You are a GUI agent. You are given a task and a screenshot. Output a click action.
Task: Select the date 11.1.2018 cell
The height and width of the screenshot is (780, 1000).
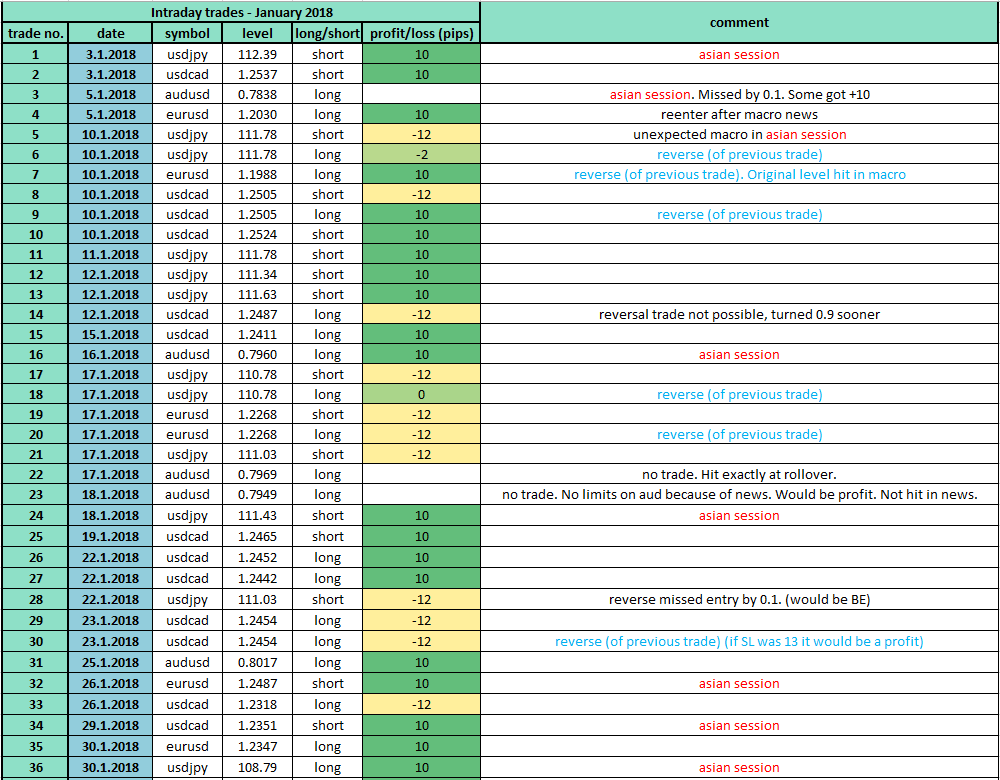coord(110,254)
